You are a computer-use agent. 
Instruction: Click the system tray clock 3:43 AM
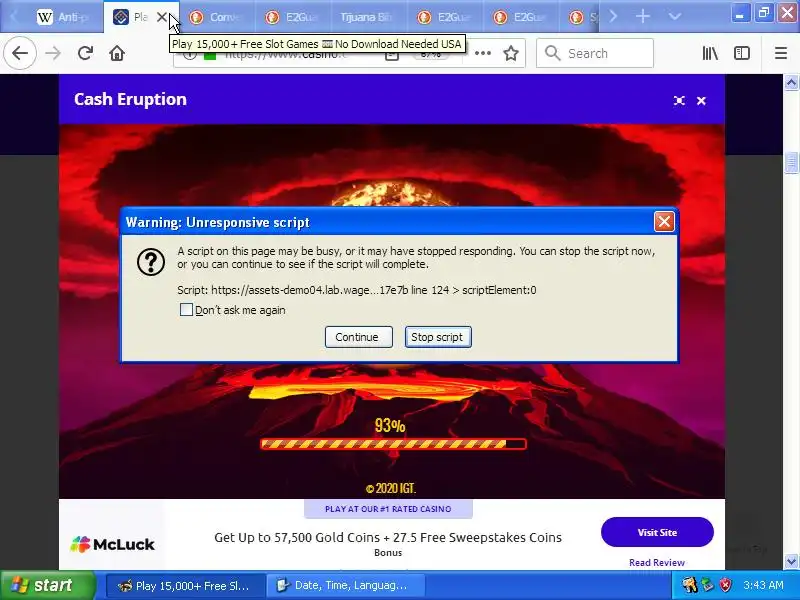point(763,585)
